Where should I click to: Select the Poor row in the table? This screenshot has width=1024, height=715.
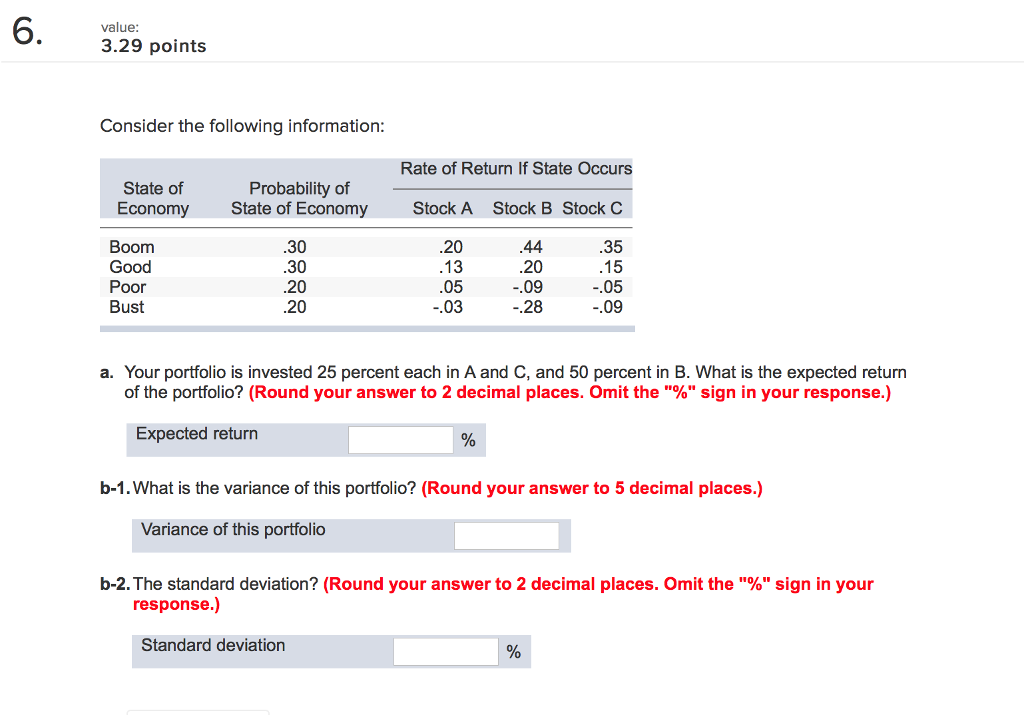[300, 286]
